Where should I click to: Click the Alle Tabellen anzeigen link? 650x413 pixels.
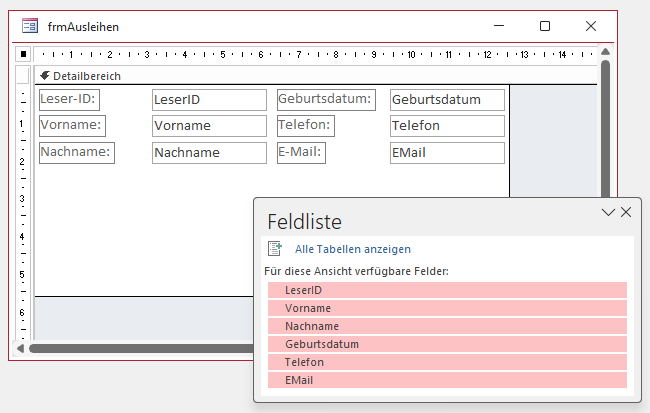coord(353,249)
